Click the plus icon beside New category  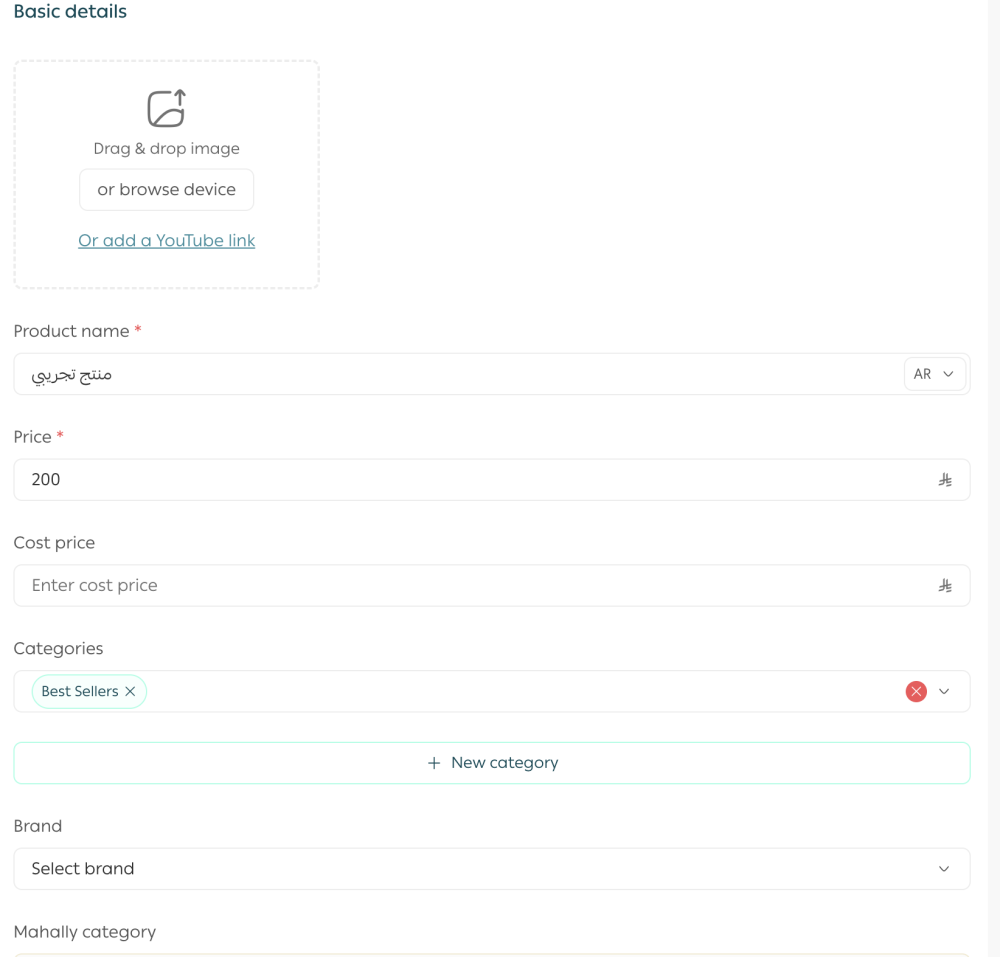(434, 763)
